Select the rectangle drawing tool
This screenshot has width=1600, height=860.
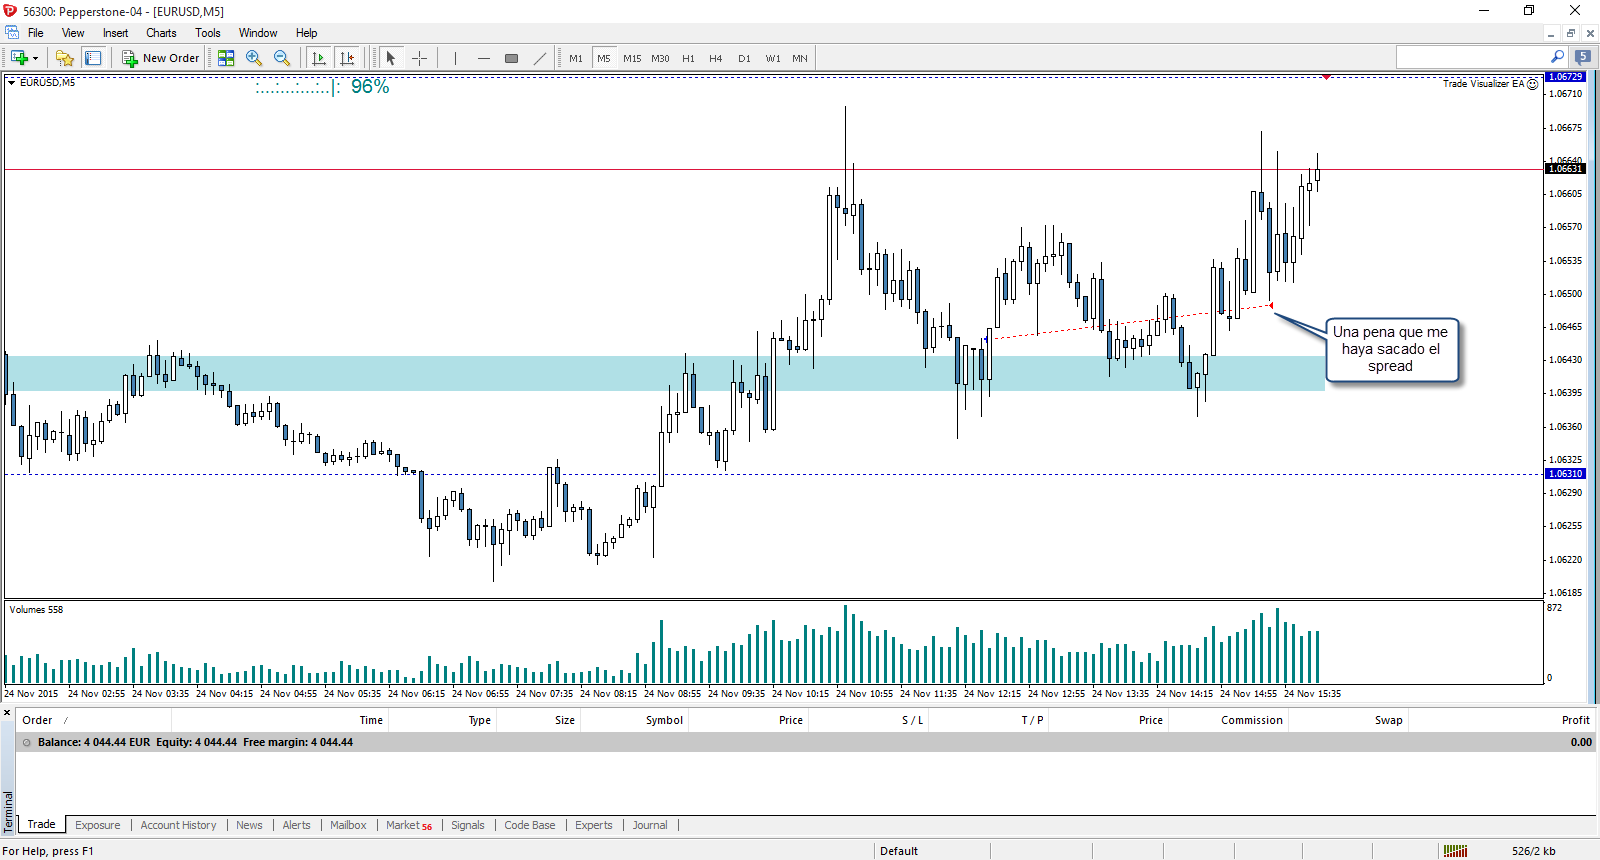pyautogui.click(x=511, y=58)
